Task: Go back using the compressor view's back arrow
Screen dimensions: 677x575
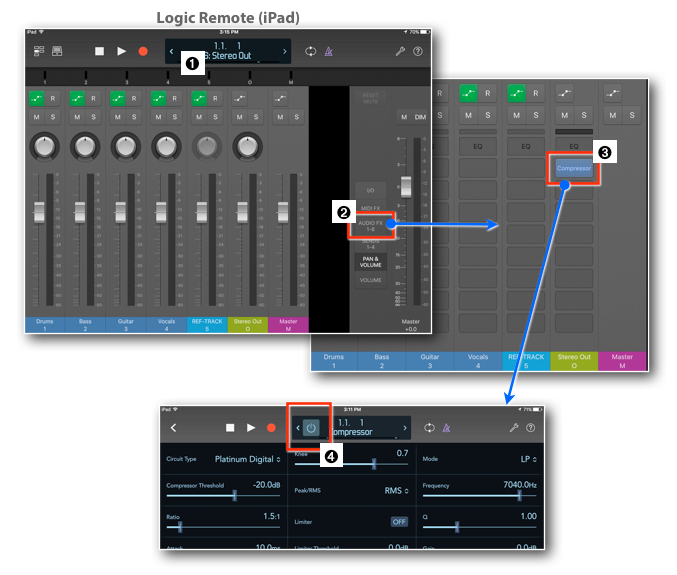Action: click(x=174, y=427)
